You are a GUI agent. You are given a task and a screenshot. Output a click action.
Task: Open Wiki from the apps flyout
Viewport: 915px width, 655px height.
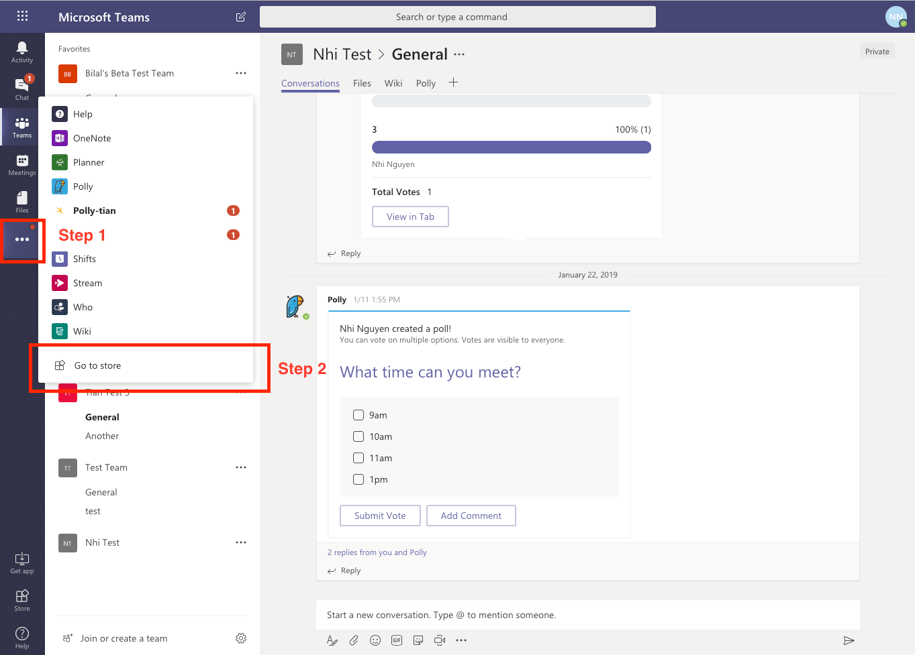click(145, 331)
